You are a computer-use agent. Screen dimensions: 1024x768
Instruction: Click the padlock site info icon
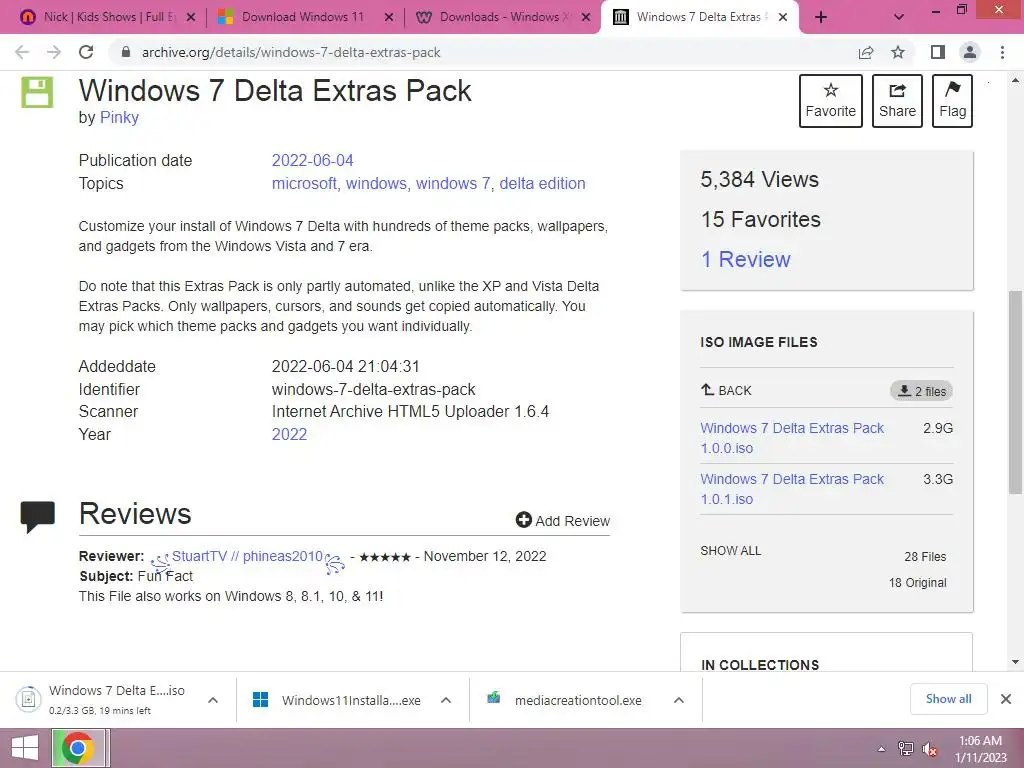point(126,52)
